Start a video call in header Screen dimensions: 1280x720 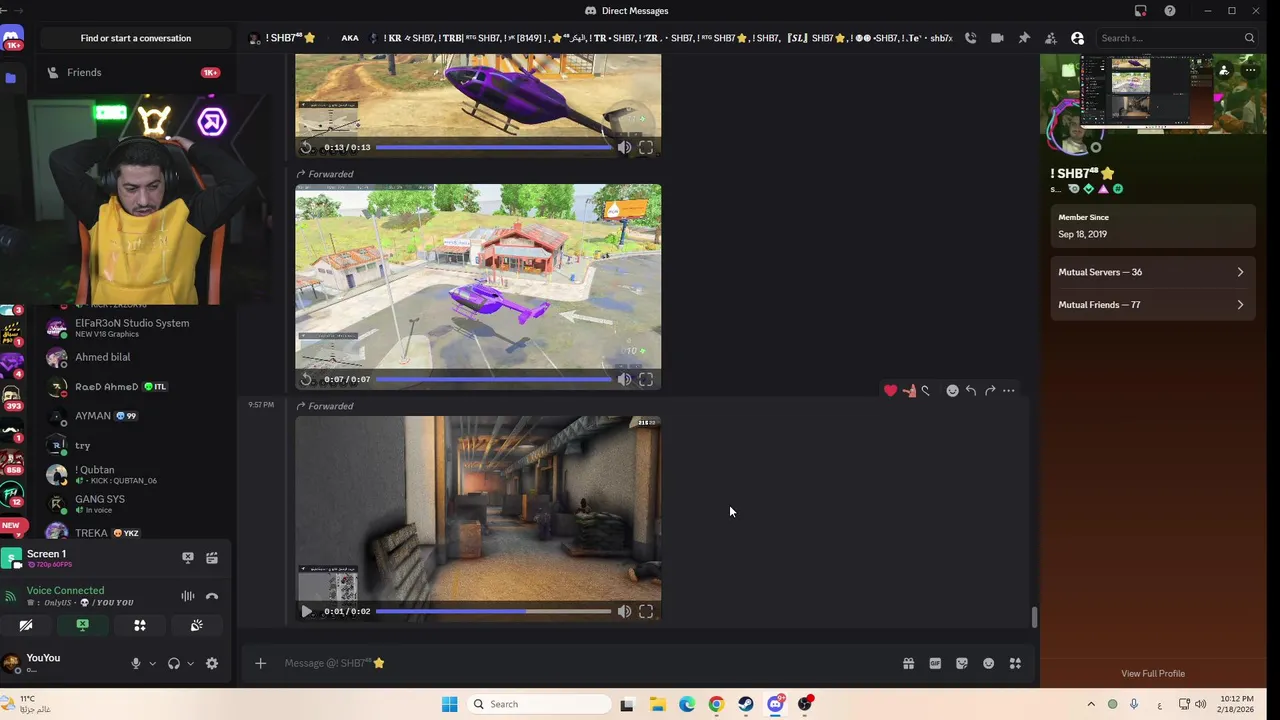[997, 38]
